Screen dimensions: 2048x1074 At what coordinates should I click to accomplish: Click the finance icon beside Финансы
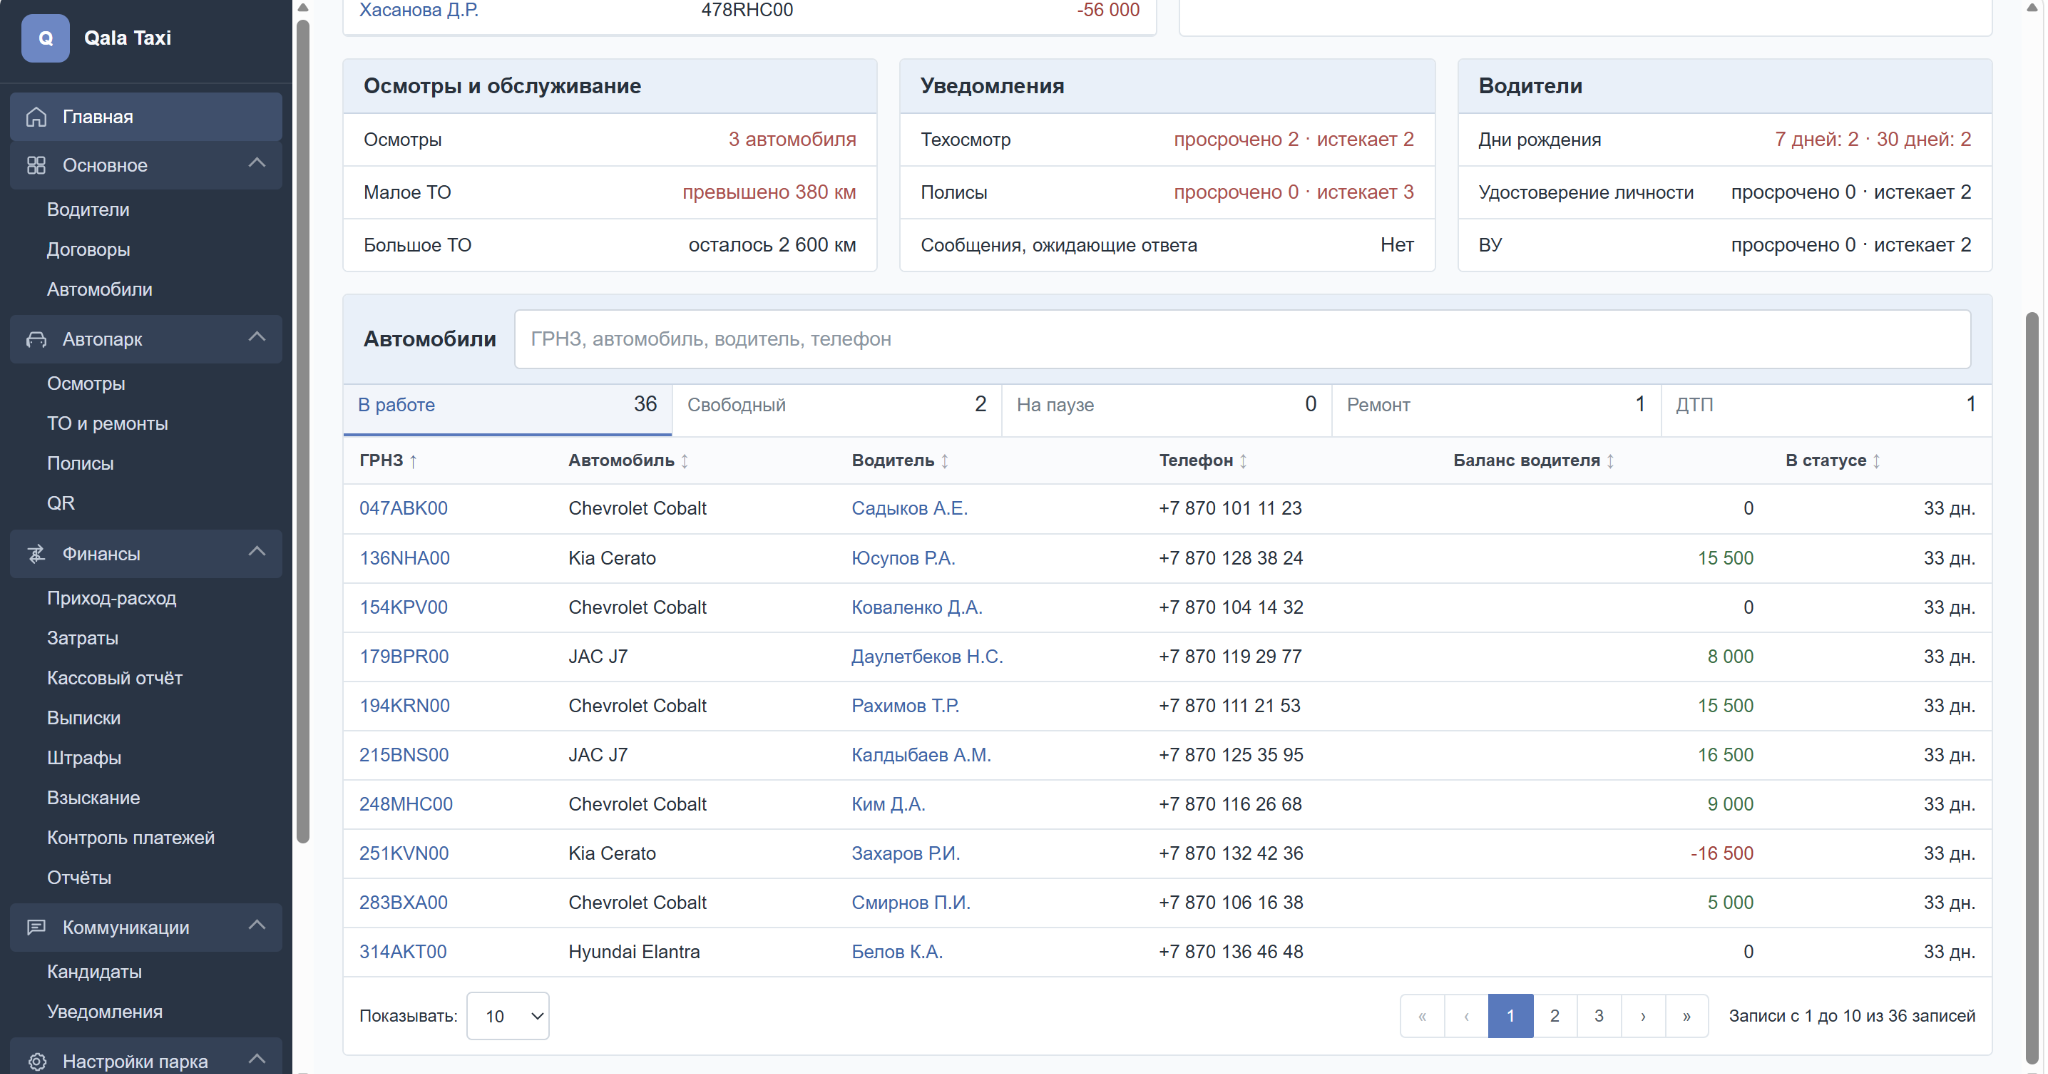click(x=36, y=554)
